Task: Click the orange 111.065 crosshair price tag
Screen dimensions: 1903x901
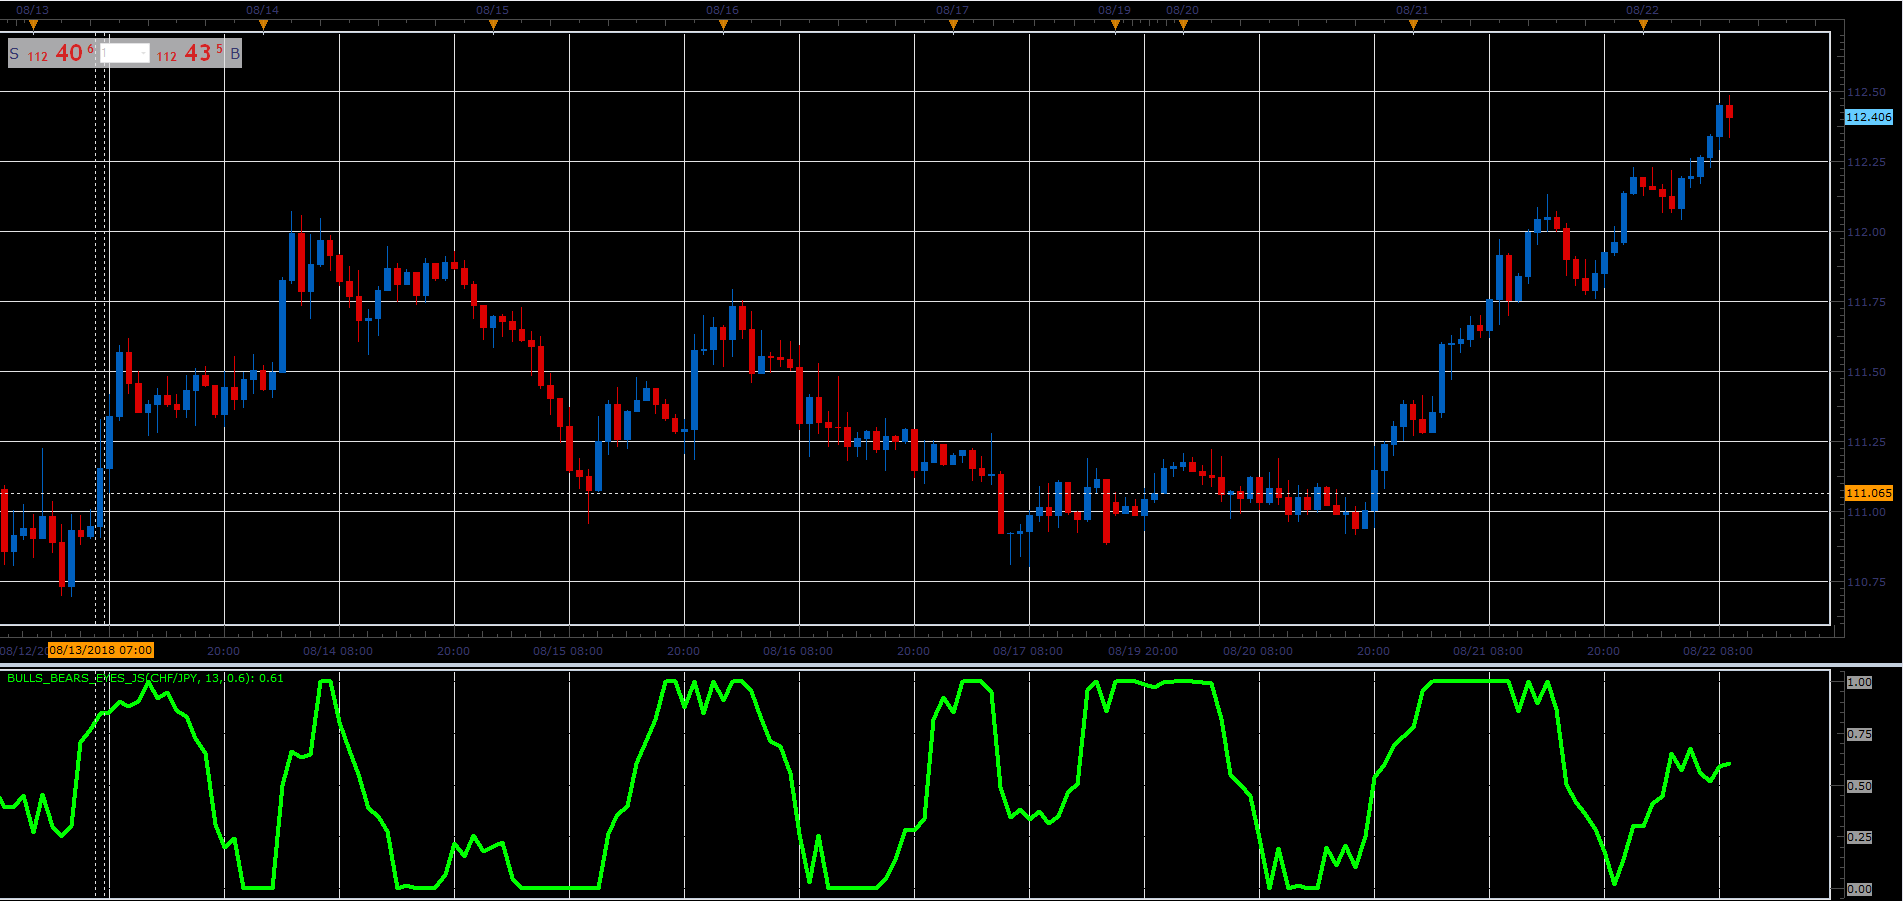Action: (x=1868, y=493)
